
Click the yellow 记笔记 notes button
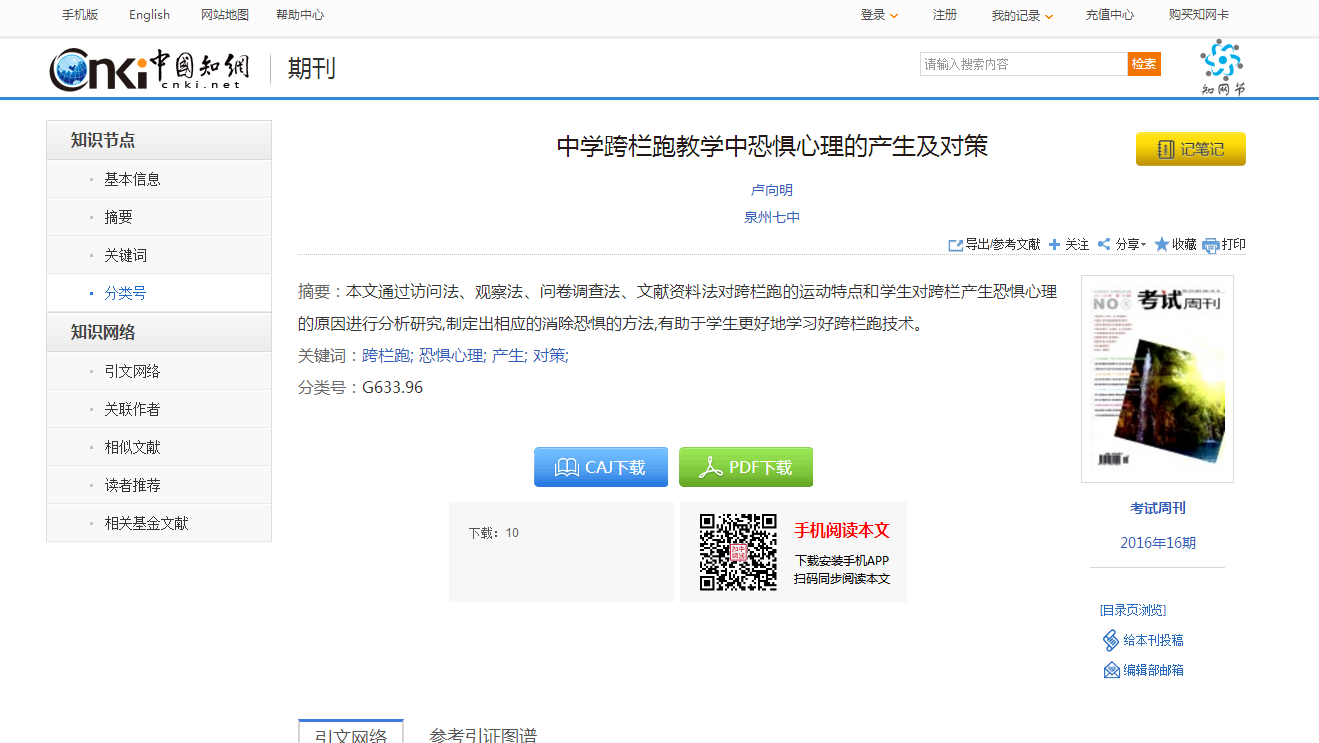coord(1190,149)
